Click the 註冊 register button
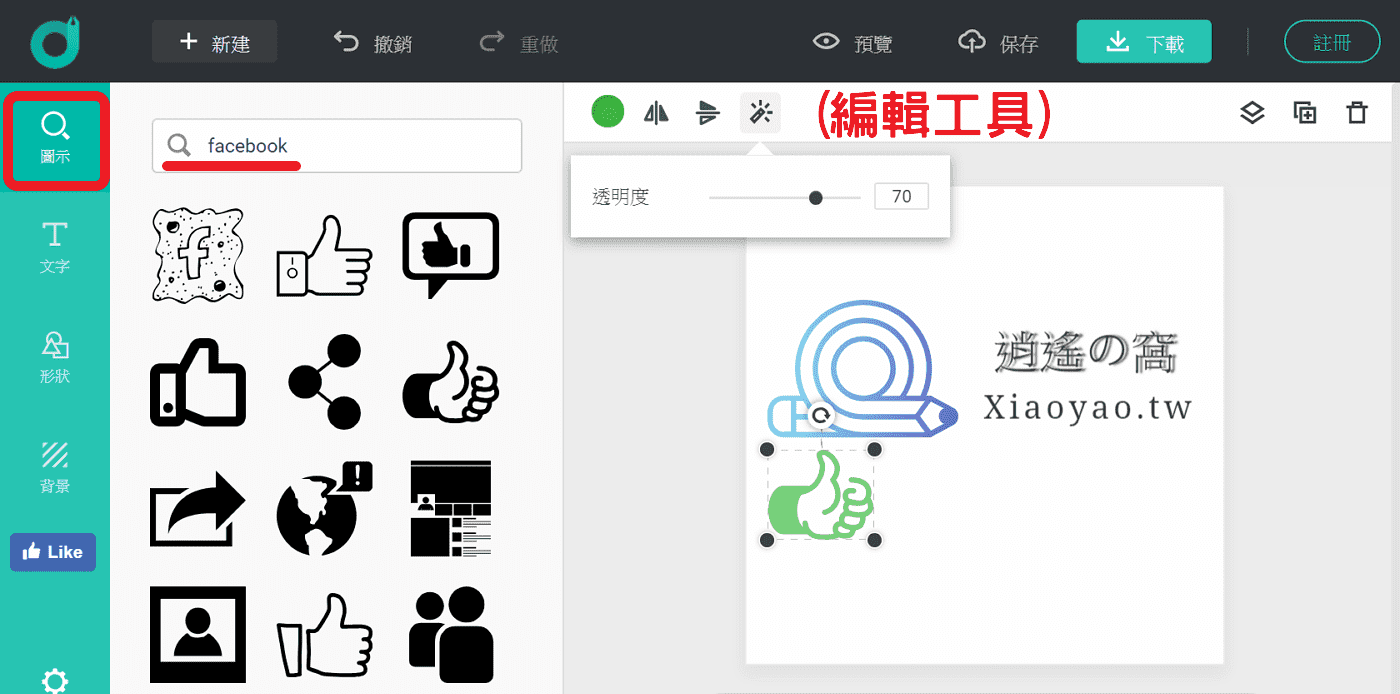Viewport: 1400px width, 694px height. (x=1332, y=42)
